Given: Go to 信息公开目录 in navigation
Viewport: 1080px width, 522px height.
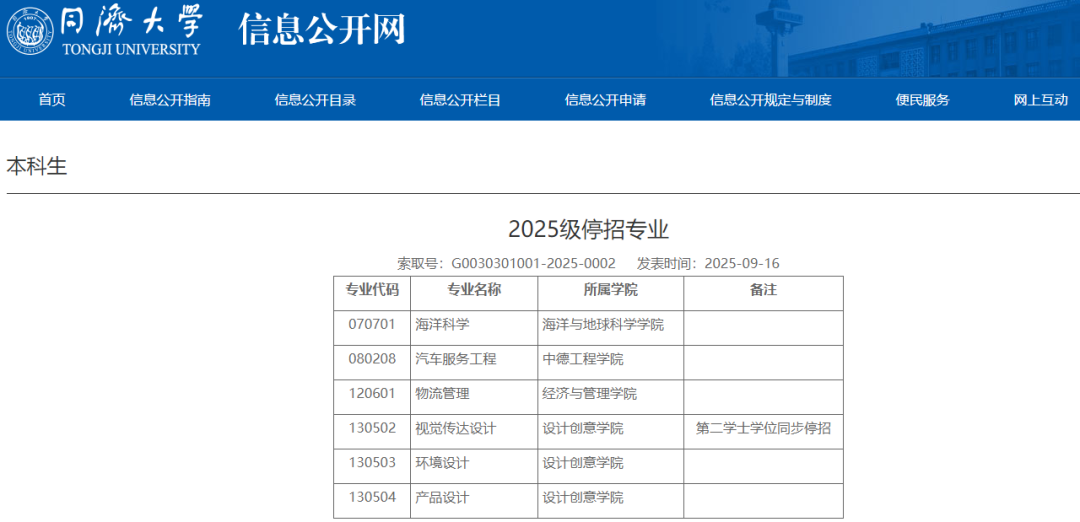Looking at the screenshot, I should coord(315,100).
